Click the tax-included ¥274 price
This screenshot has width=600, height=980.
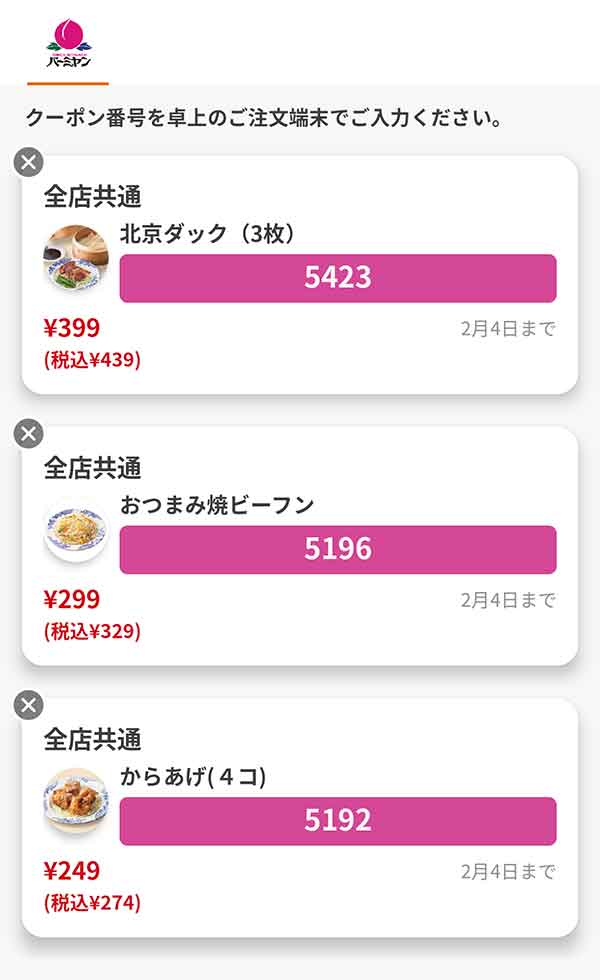(x=92, y=903)
